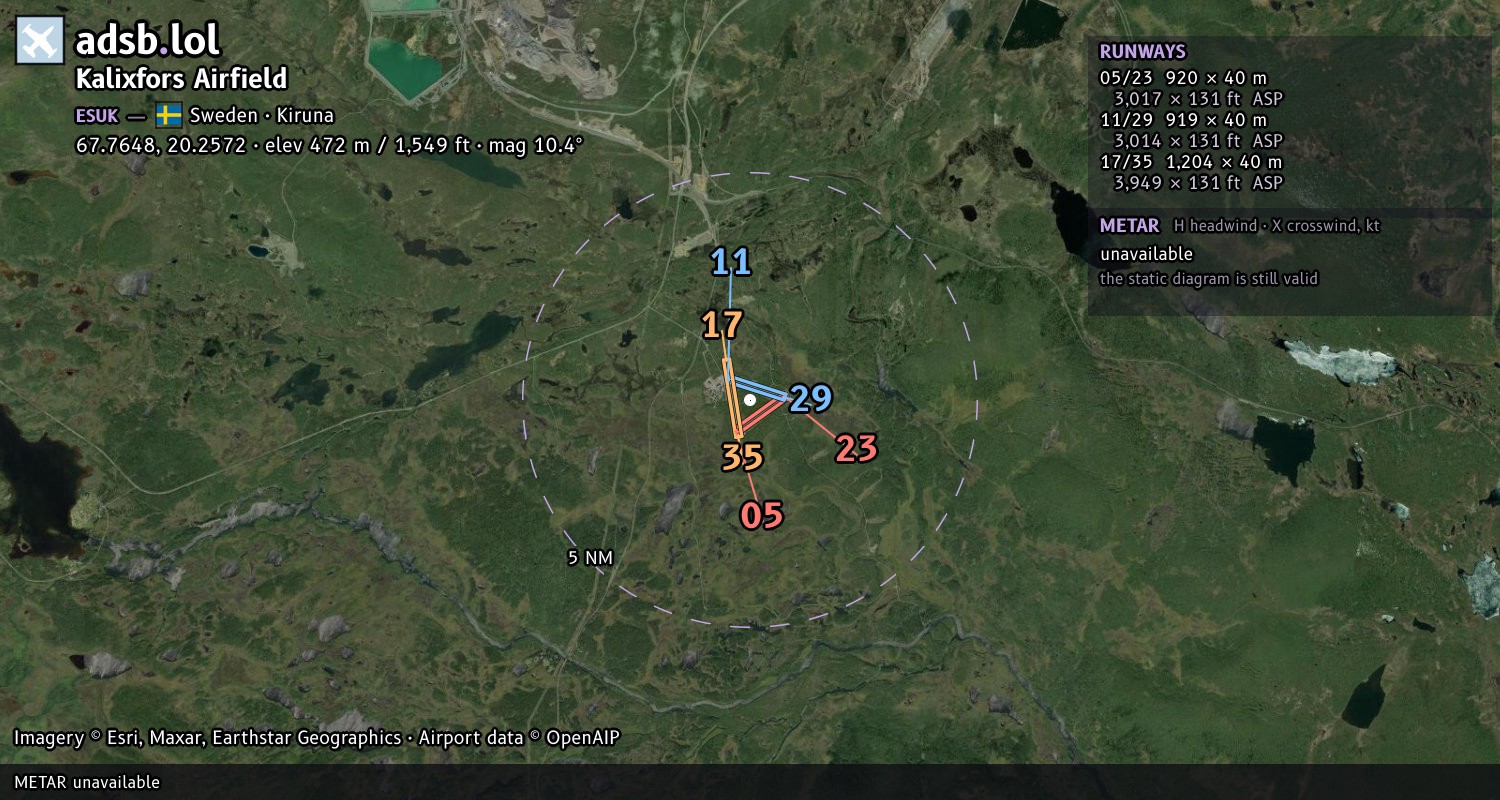Select runway label 35
Screen dimensions: 1500x800
click(742, 457)
